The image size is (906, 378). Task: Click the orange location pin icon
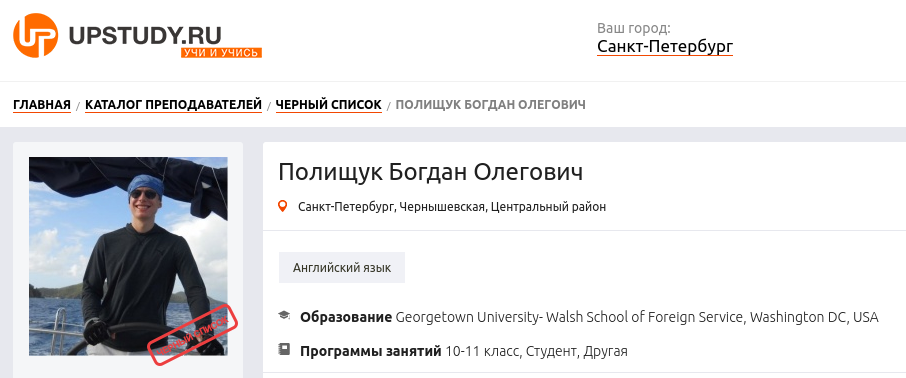point(283,206)
